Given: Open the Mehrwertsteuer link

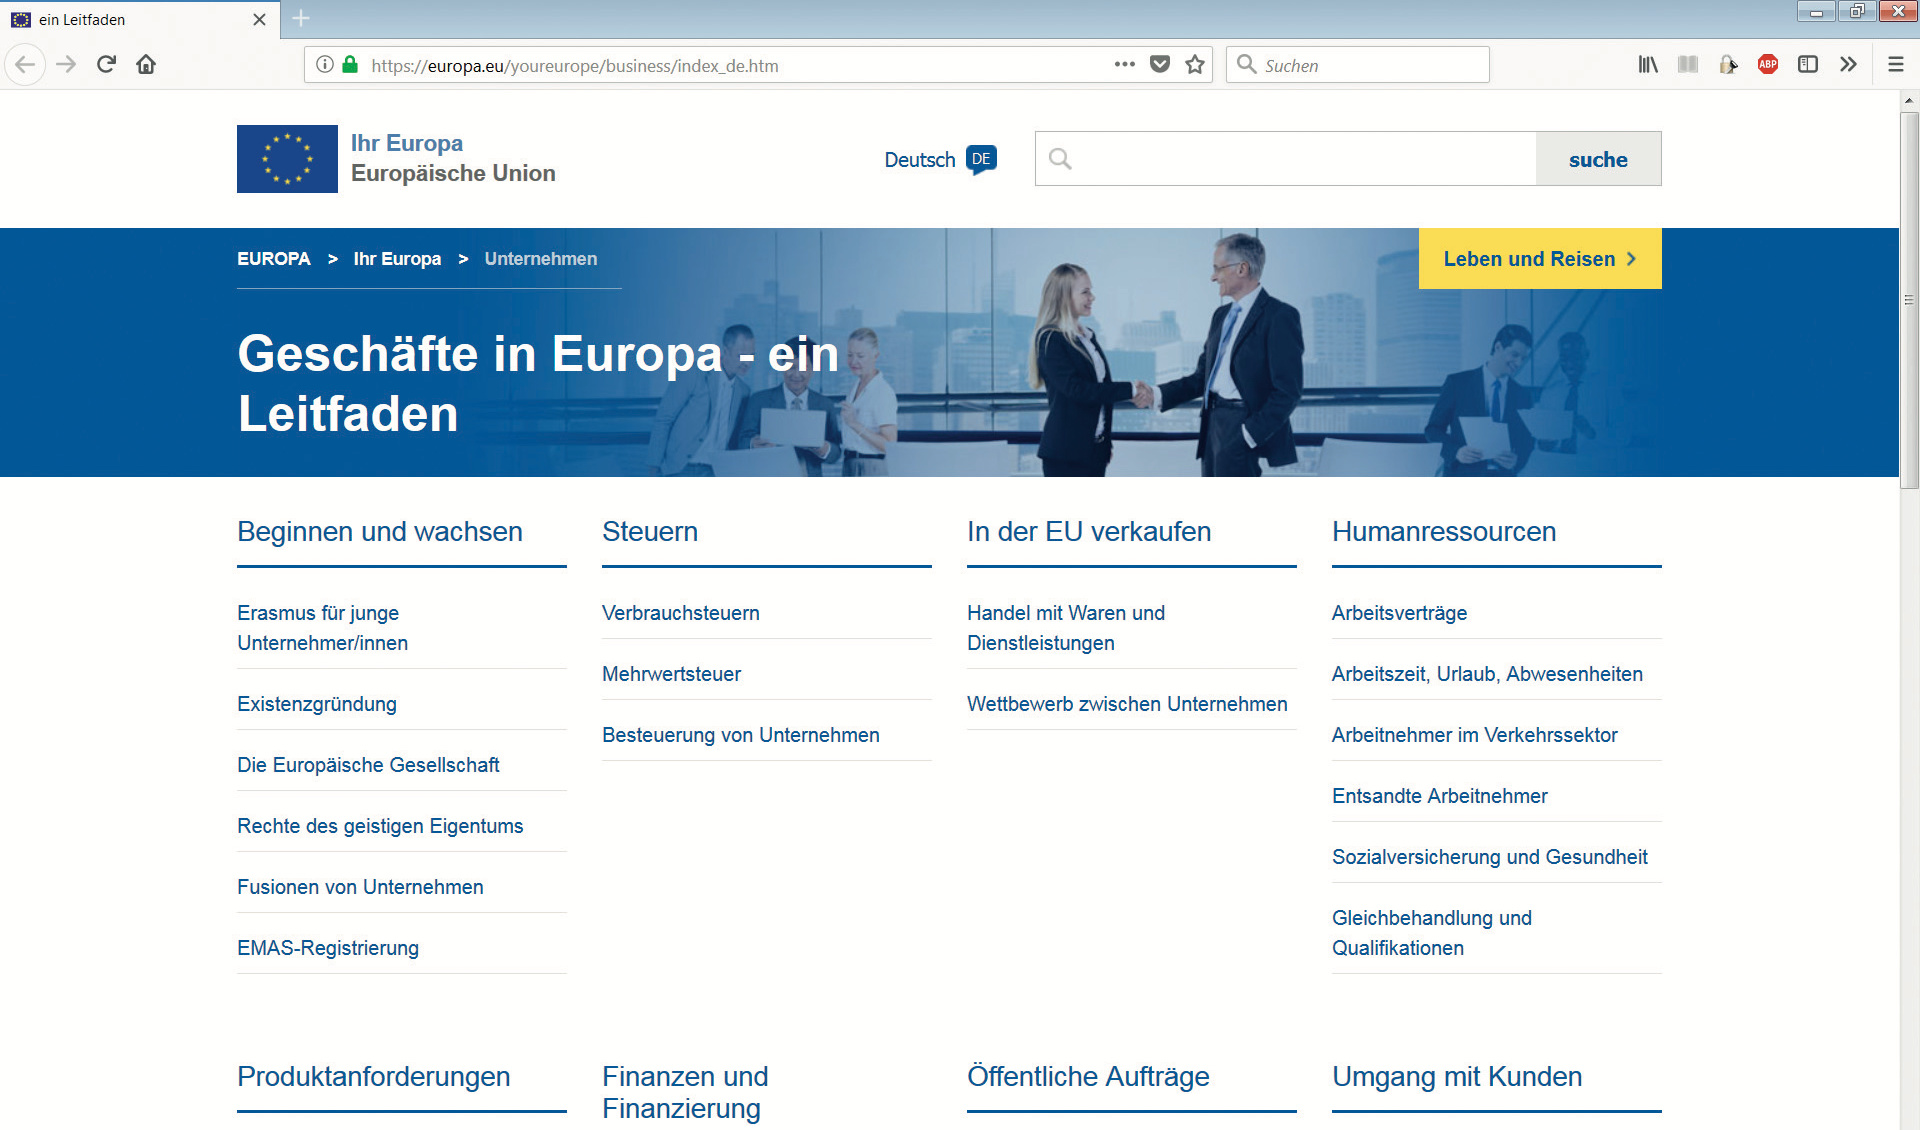Looking at the screenshot, I should tap(671, 674).
